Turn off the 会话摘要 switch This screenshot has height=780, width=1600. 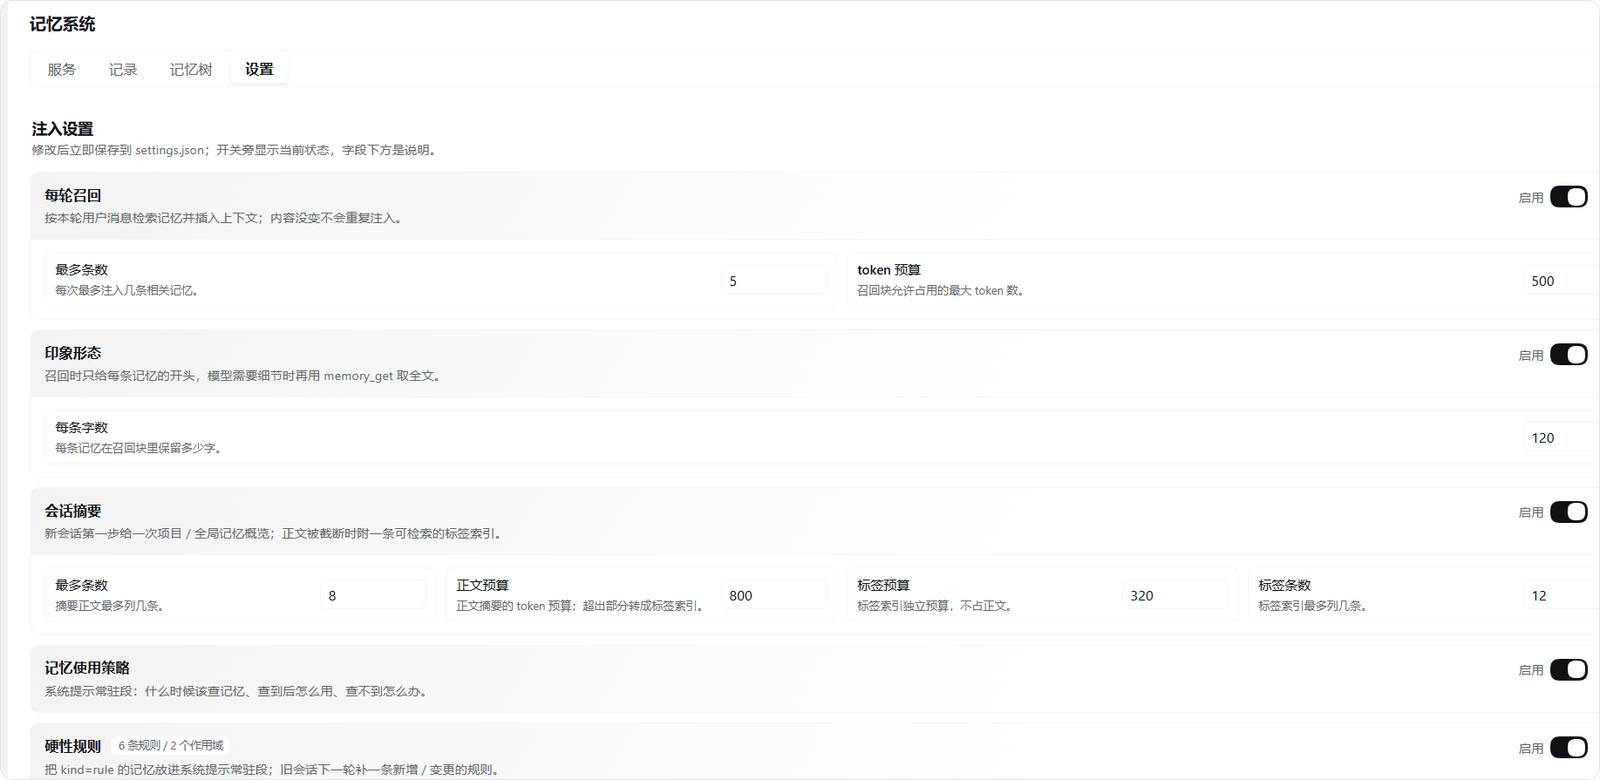point(1568,512)
